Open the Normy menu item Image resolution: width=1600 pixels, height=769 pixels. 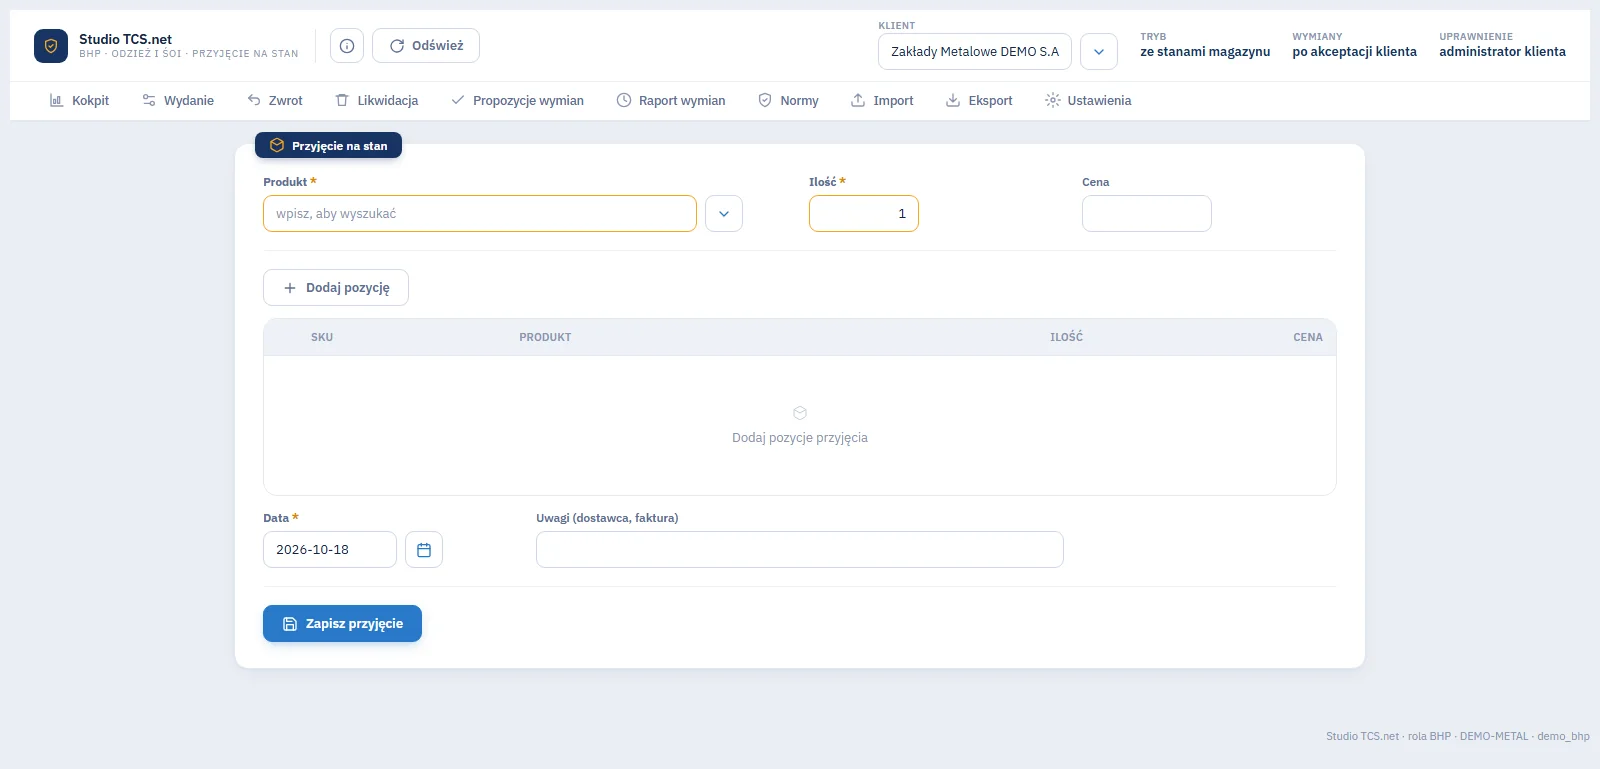pyautogui.click(x=788, y=101)
